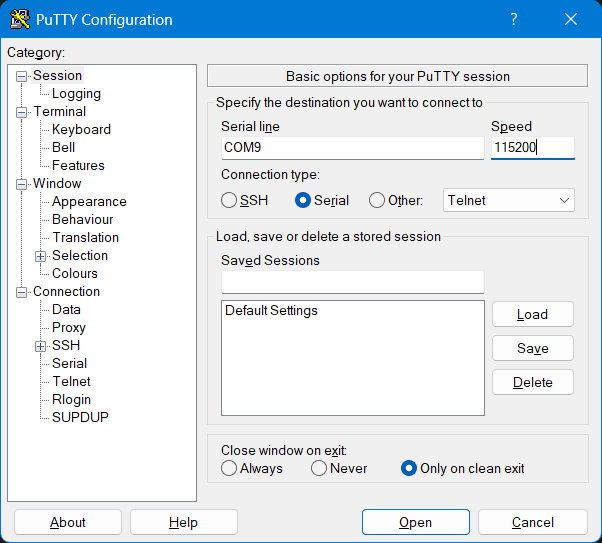This screenshot has width=602, height=543.
Task: Open the Connection category
Action: click(66, 292)
